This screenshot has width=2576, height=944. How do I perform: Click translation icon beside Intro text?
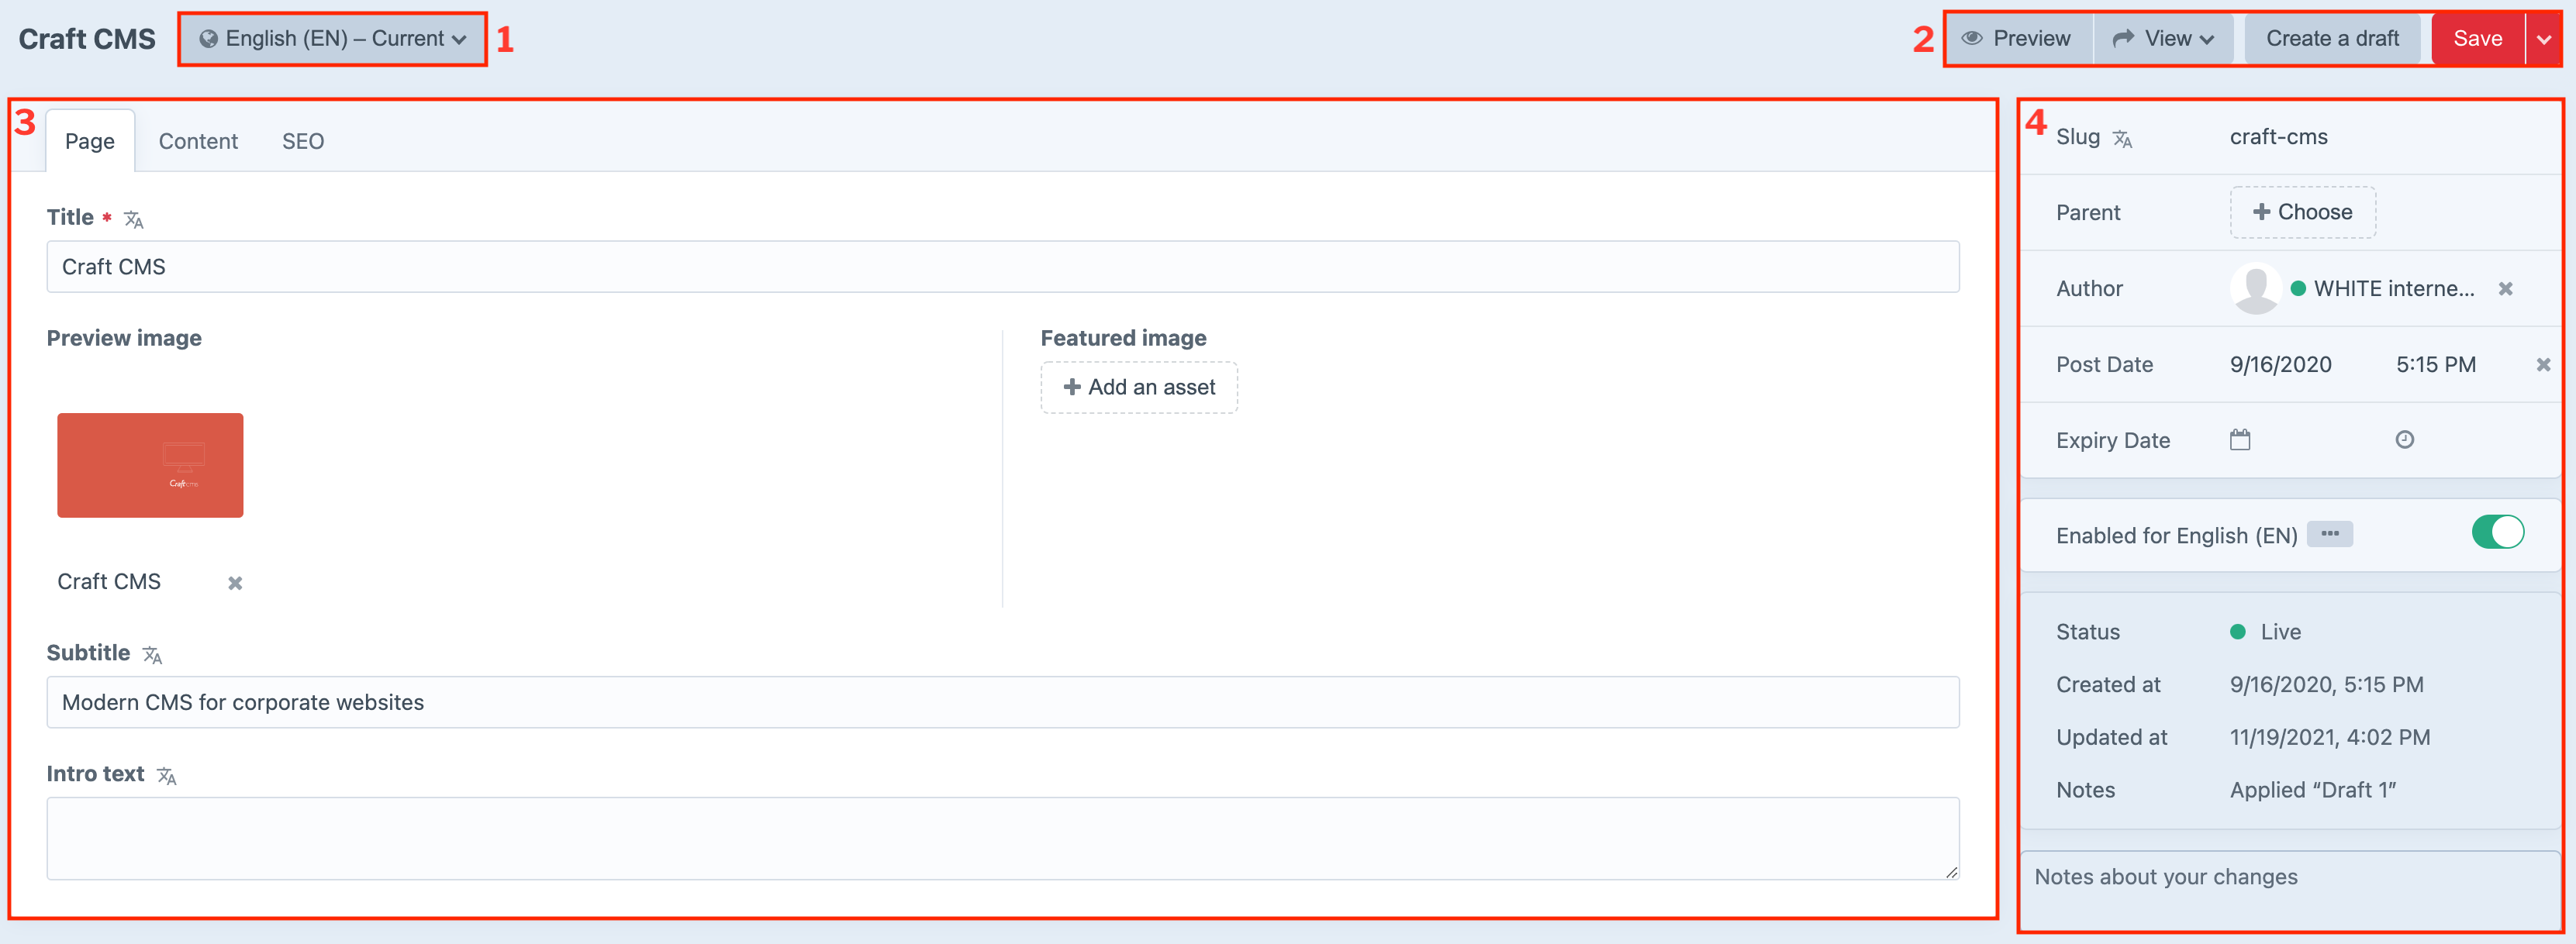(x=167, y=776)
